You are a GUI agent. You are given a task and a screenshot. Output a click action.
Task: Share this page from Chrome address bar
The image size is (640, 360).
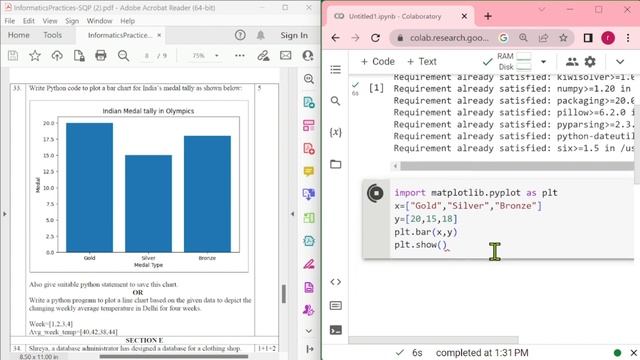[543, 38]
